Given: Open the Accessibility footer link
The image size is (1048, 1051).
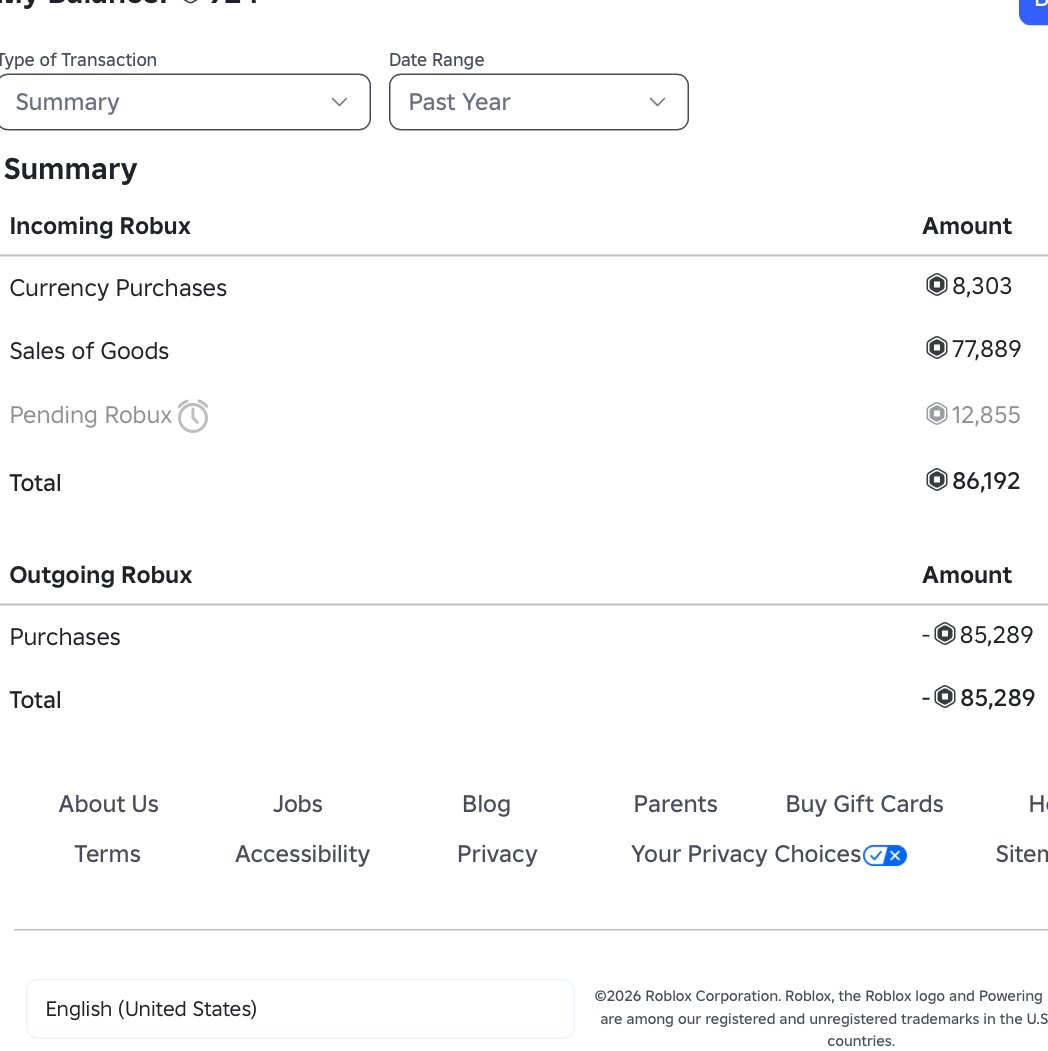Looking at the screenshot, I should pyautogui.click(x=302, y=855).
